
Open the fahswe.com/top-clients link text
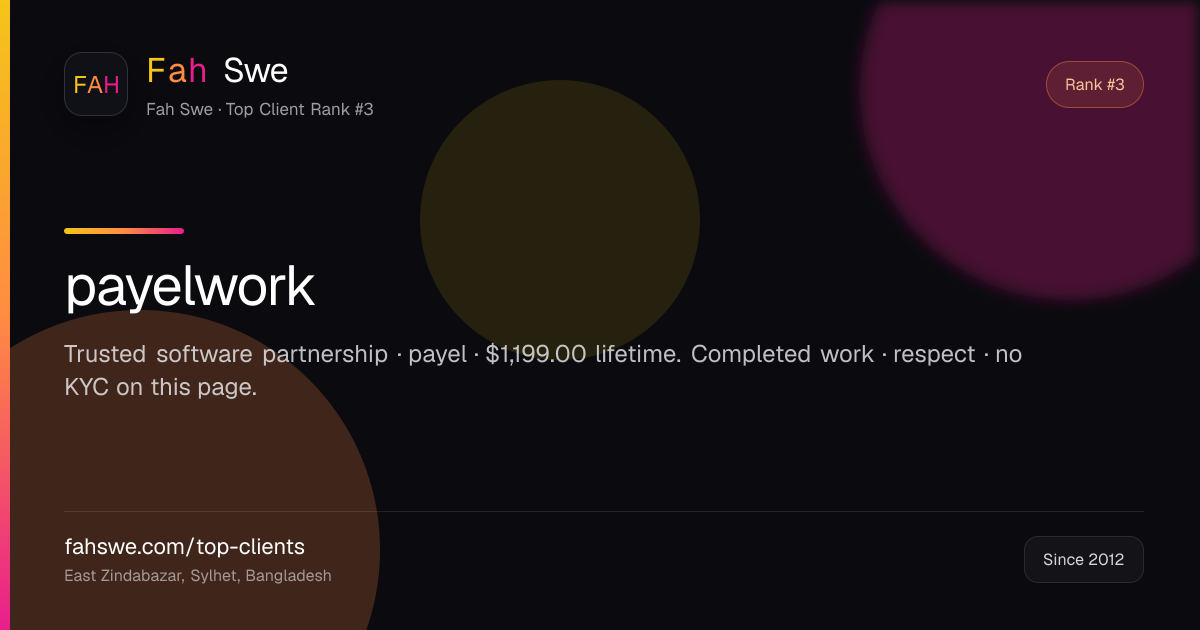[184, 547]
